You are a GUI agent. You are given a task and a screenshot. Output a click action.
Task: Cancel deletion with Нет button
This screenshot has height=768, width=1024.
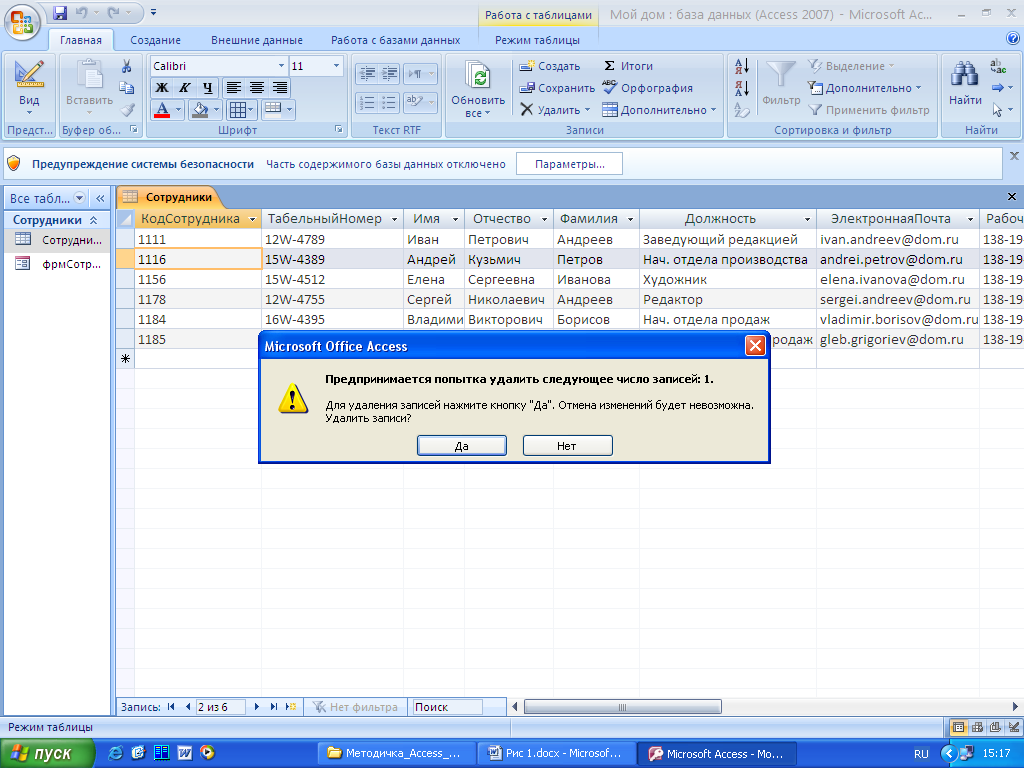[567, 446]
